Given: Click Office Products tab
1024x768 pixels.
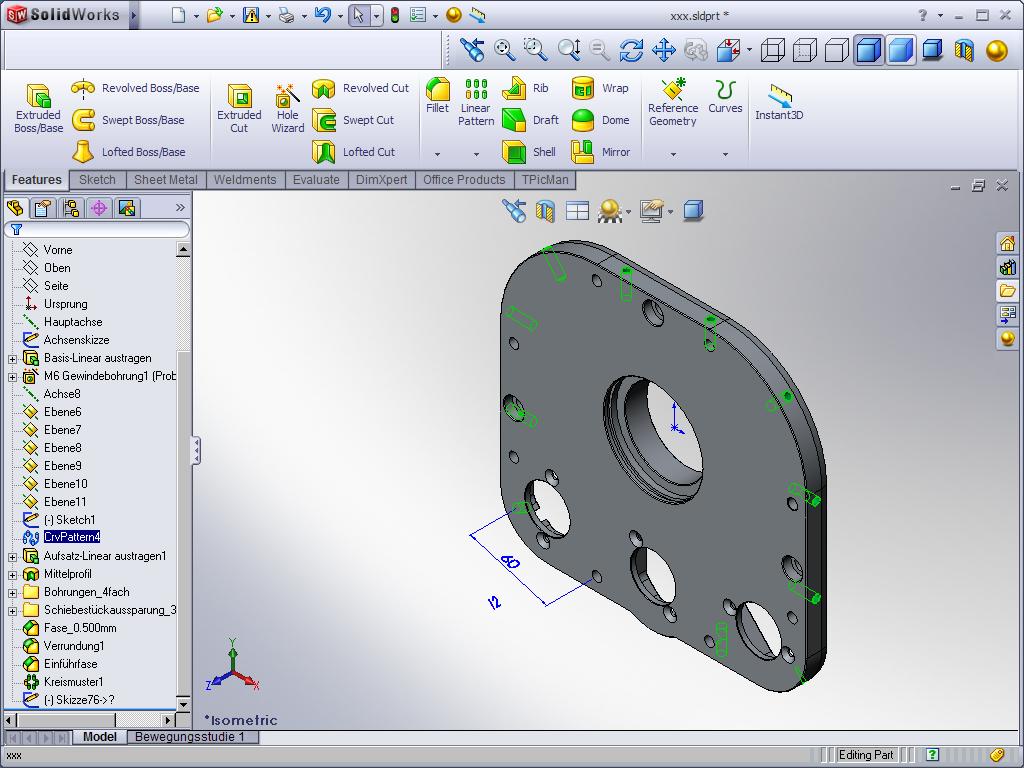Looking at the screenshot, I should coord(464,180).
